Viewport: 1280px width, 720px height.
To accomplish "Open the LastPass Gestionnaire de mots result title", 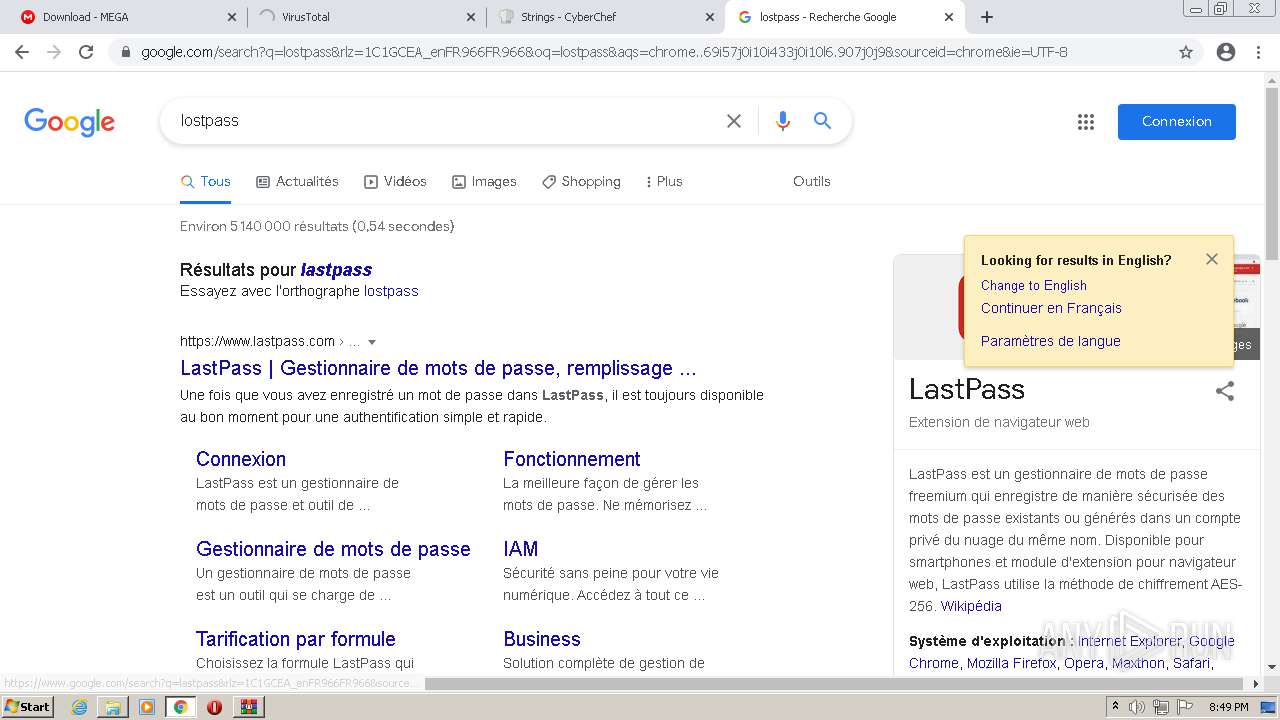I will [x=438, y=368].
